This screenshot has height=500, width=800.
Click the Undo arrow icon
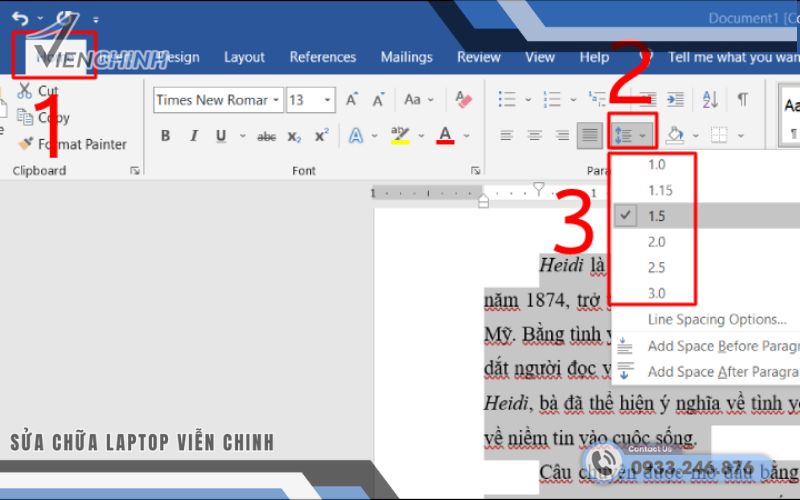point(20,19)
